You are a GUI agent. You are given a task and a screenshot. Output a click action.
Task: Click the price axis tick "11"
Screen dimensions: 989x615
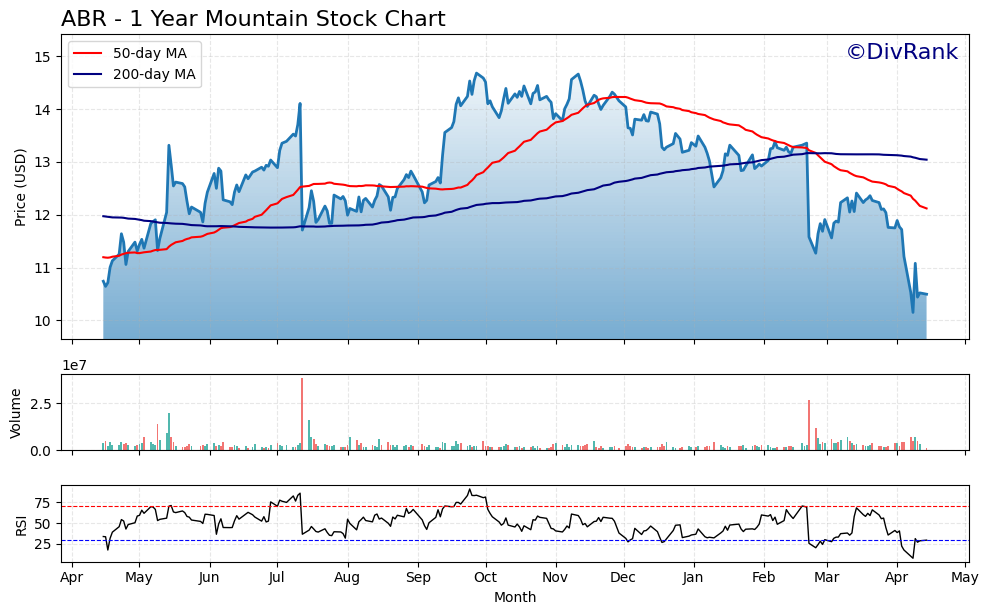coord(42,269)
